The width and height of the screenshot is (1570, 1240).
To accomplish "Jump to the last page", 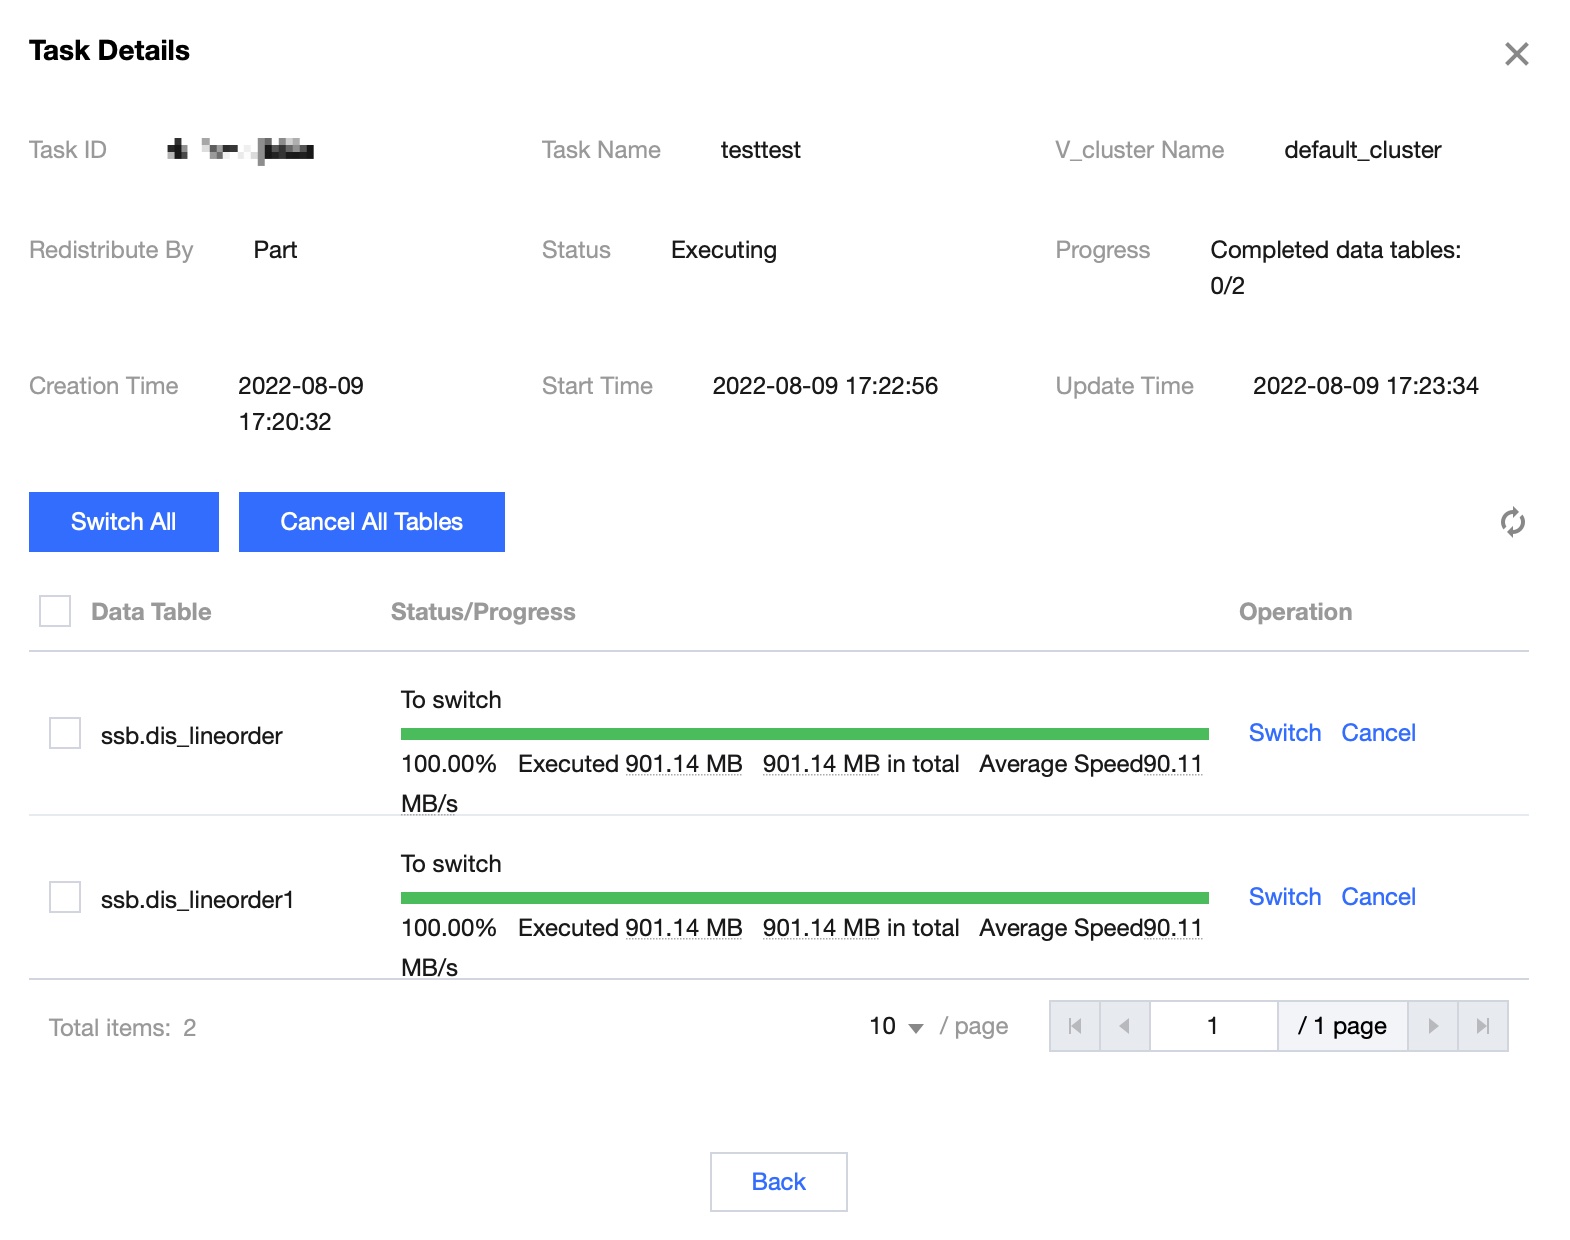I will [1483, 1026].
